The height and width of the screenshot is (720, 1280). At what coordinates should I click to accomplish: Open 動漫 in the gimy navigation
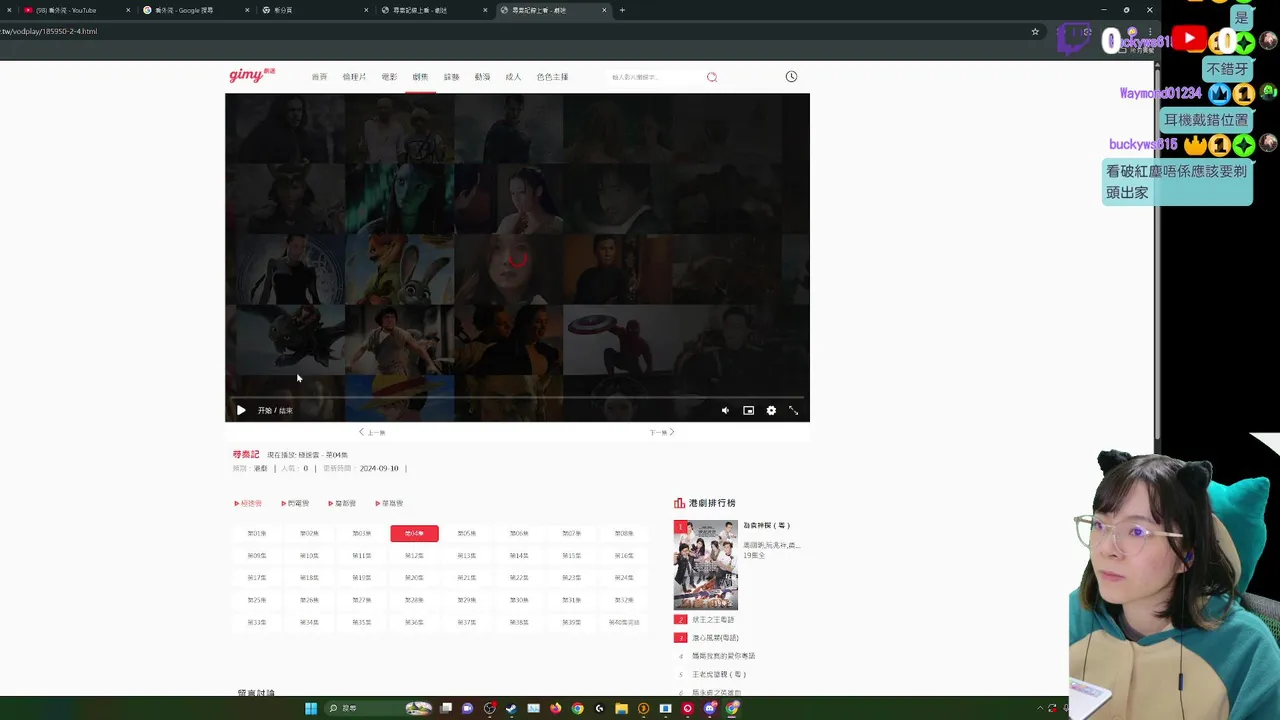(x=482, y=77)
